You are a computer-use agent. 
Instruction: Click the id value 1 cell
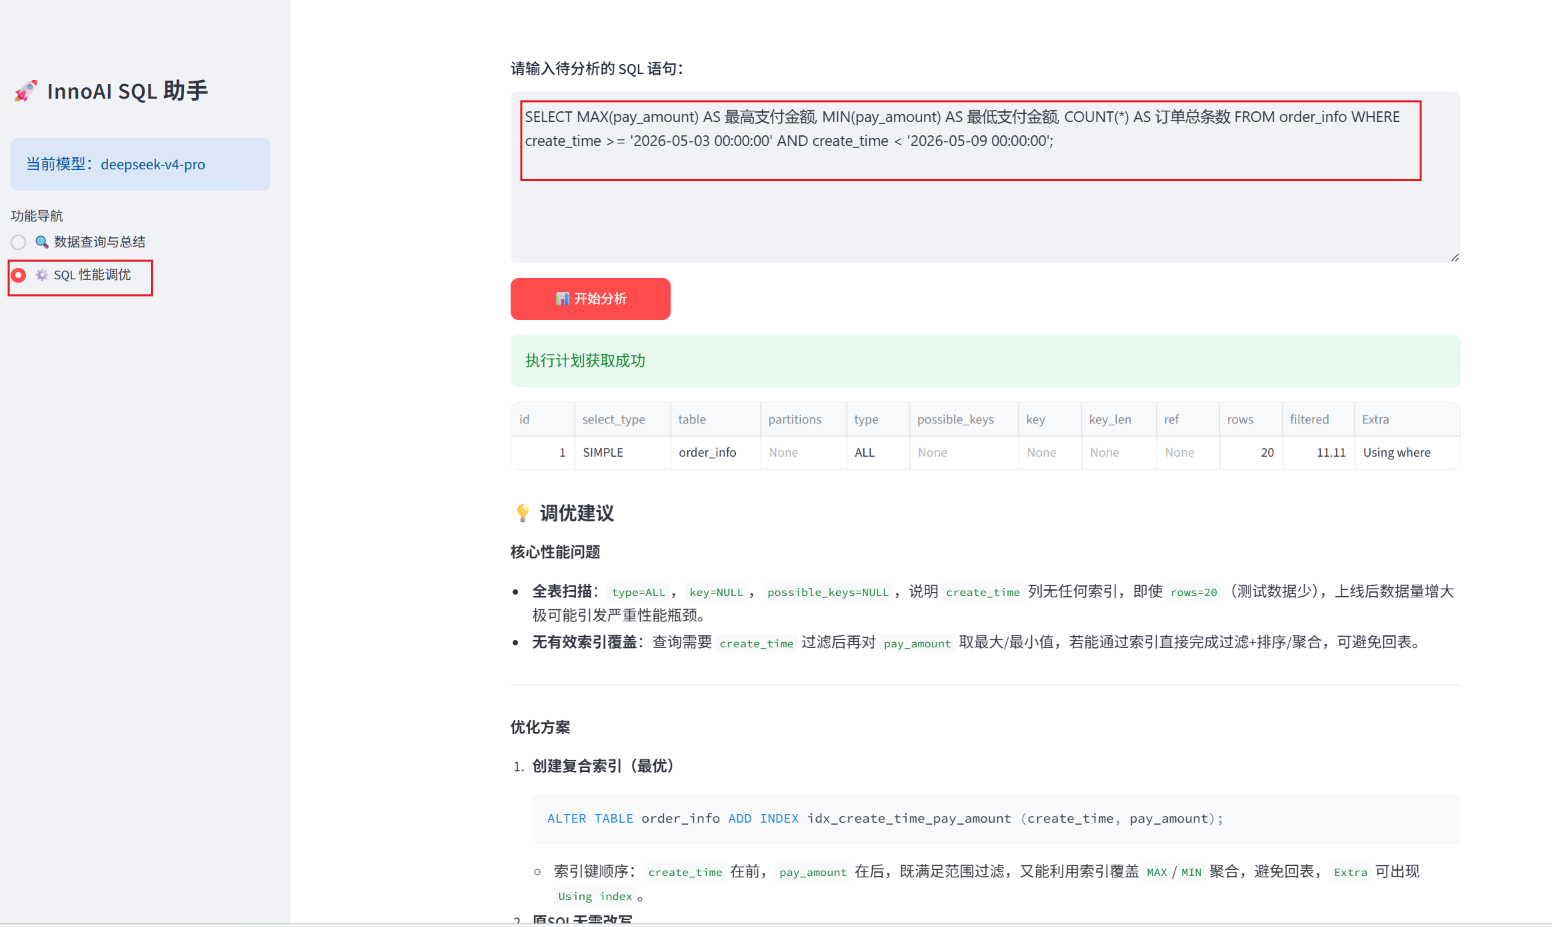[542, 453]
